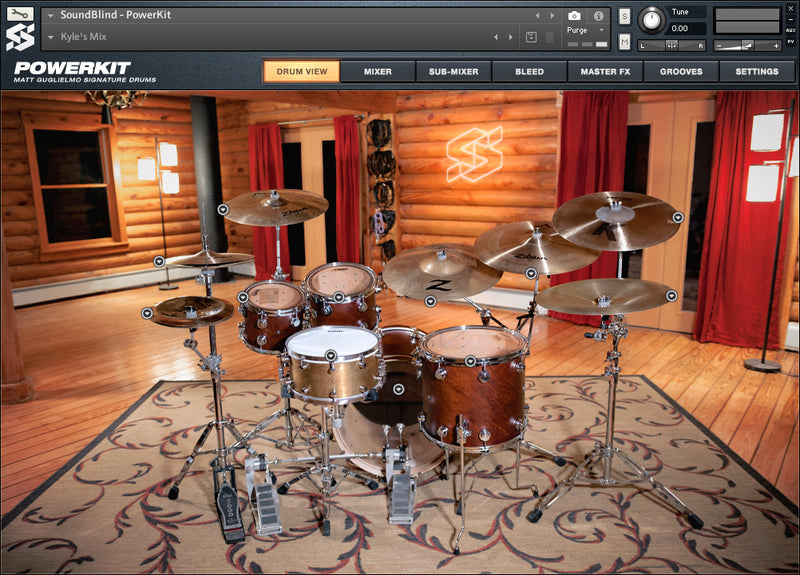The width and height of the screenshot is (800, 575).
Task: Open the Settings tab
Action: 757,71
